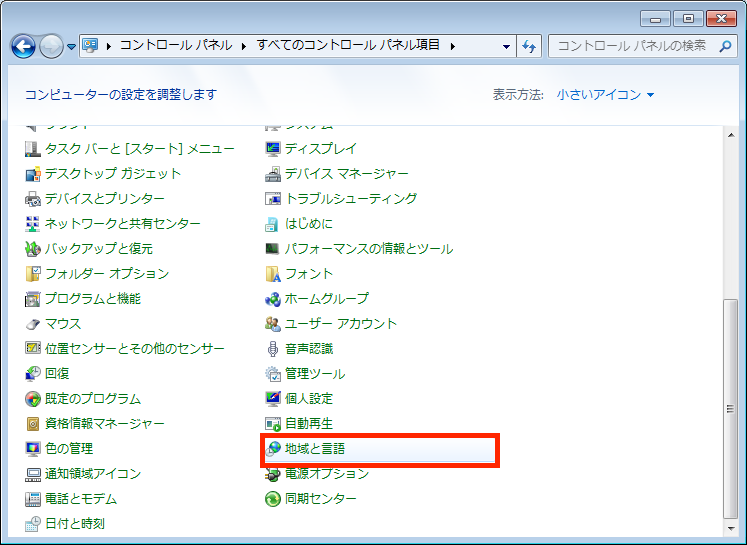
Task: Click the back navigation arrow button
Action: [23, 46]
